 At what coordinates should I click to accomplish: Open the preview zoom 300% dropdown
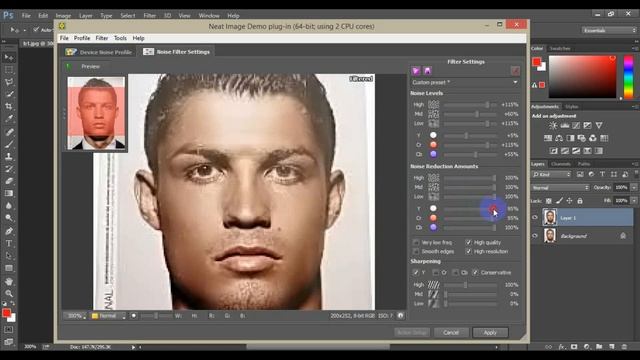(76, 316)
